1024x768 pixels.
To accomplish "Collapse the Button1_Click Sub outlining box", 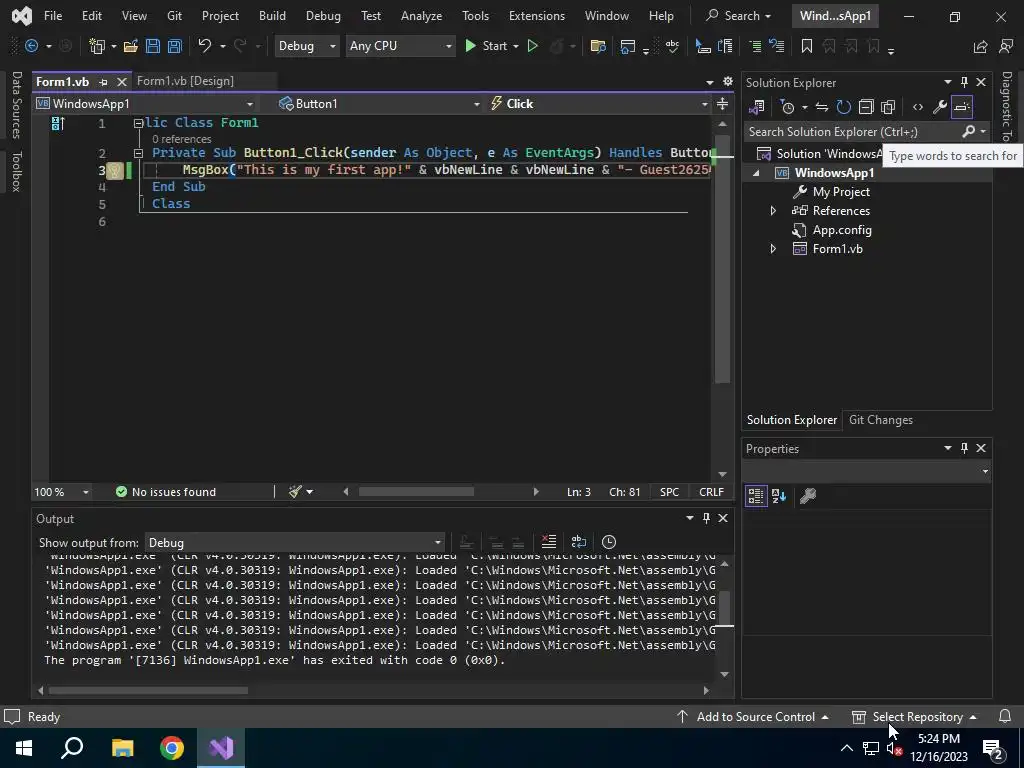I will [x=138, y=153].
